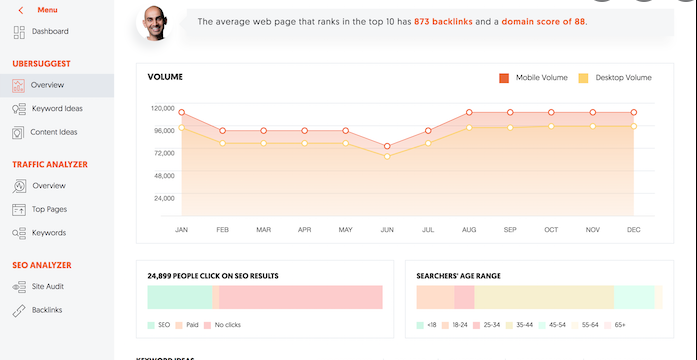Click the Searchers' Age Range heading
This screenshot has width=697, height=360.
pyautogui.click(x=458, y=276)
